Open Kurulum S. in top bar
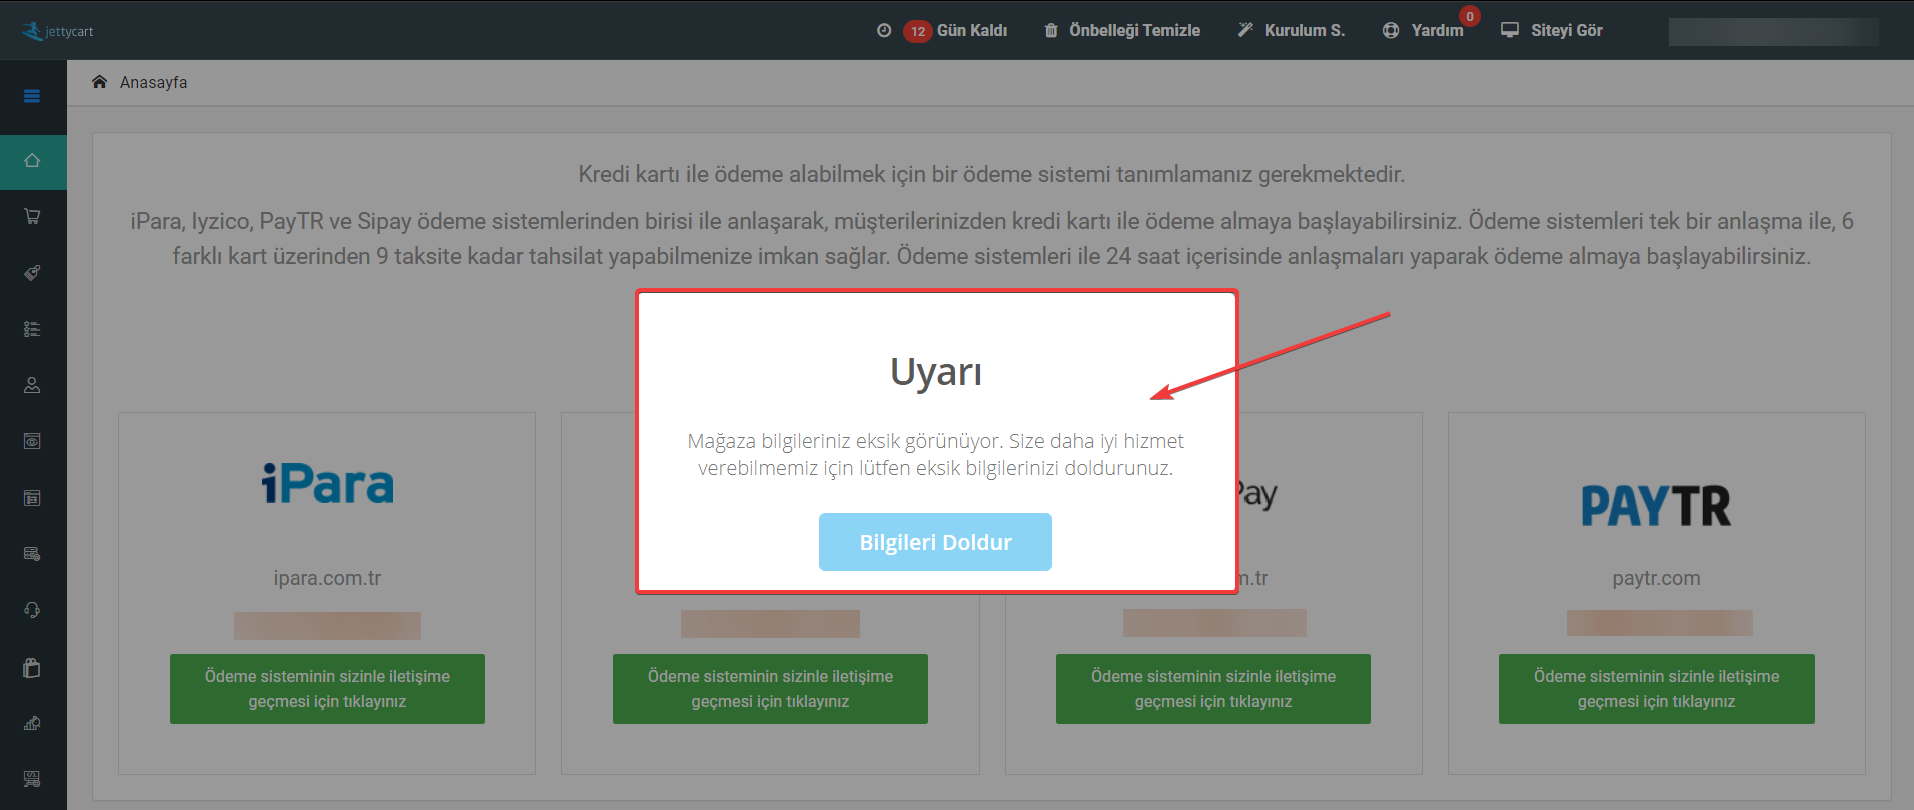This screenshot has width=1914, height=810. 1305,30
